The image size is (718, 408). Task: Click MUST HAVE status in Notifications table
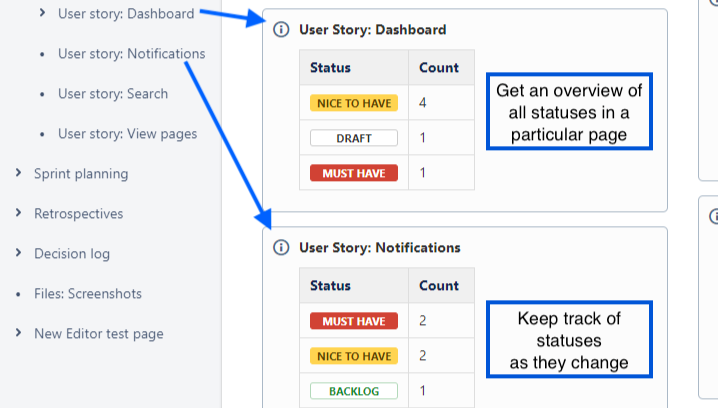tap(354, 321)
